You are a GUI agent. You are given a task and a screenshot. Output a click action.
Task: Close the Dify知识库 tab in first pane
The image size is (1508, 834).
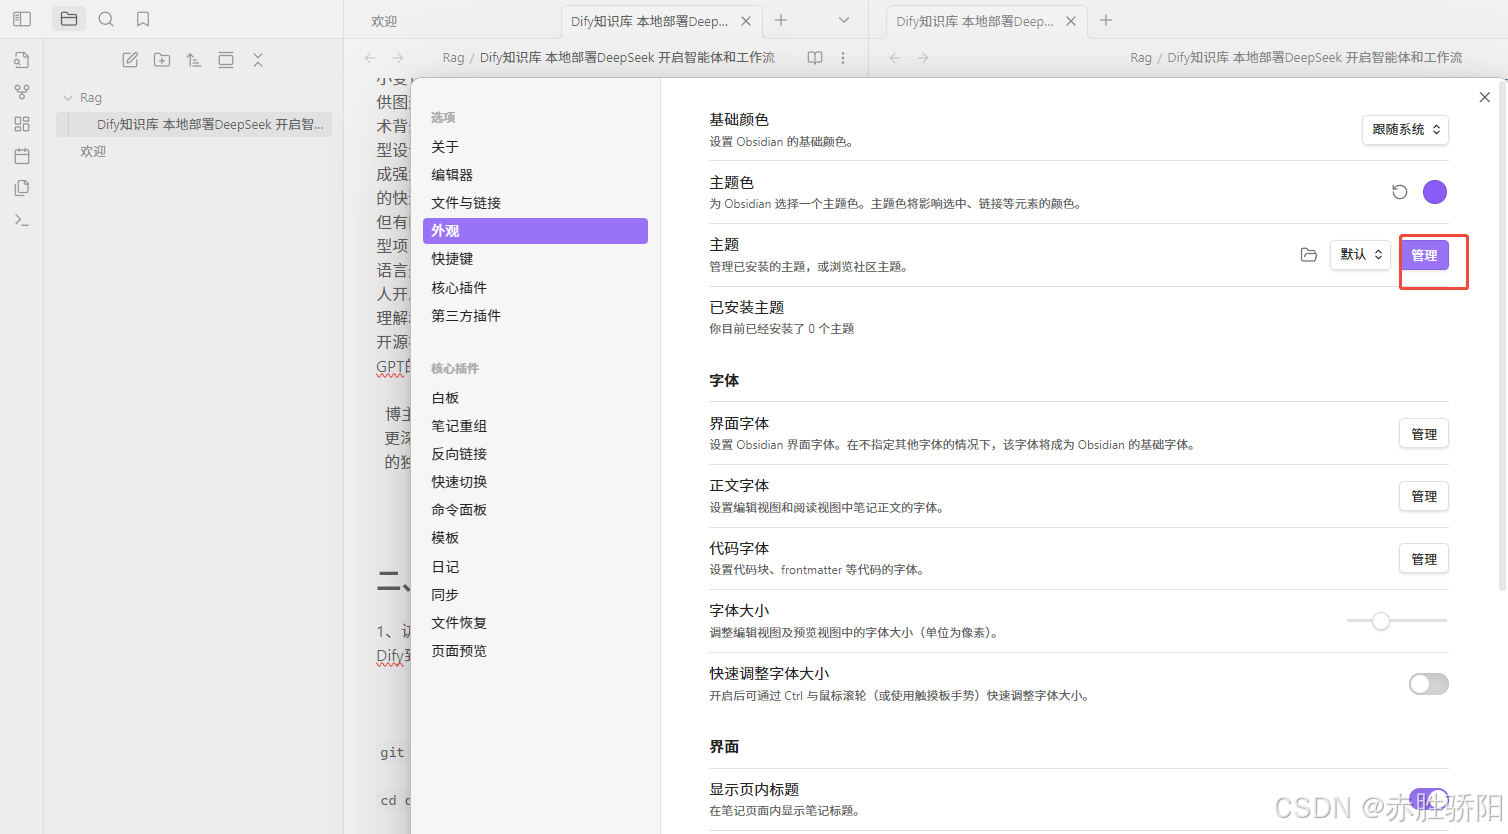click(746, 21)
